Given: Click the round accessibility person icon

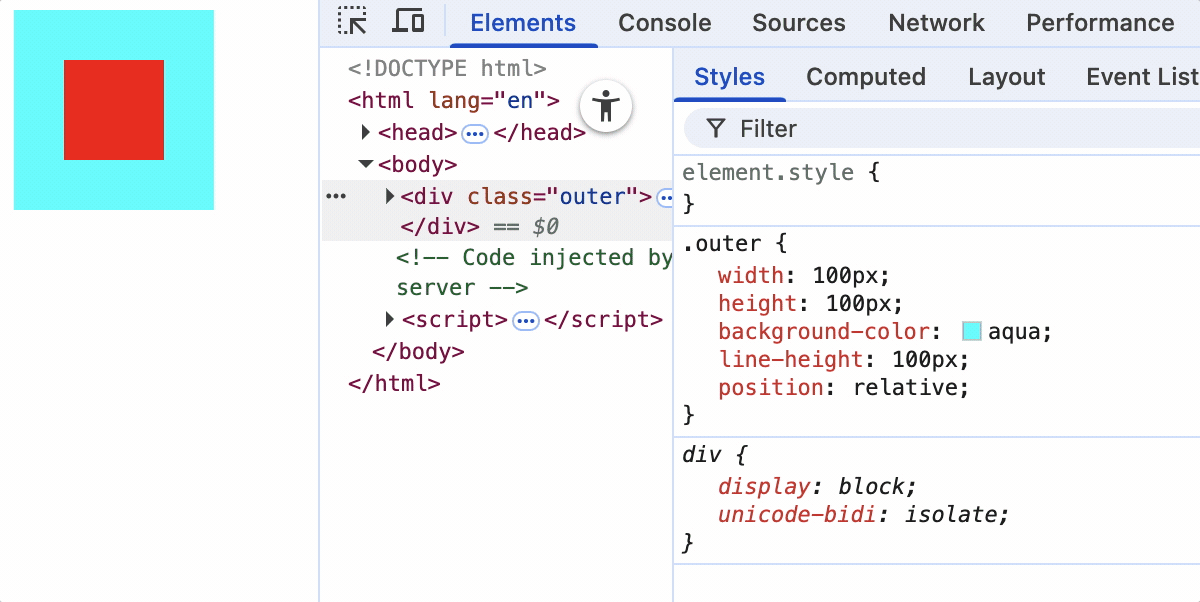Looking at the screenshot, I should click(x=606, y=105).
